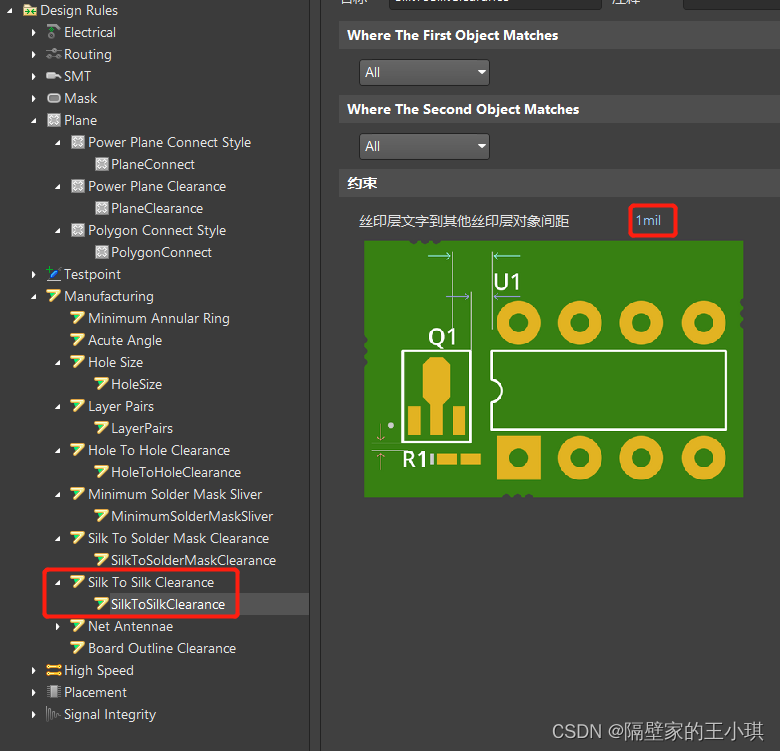Image resolution: width=780 pixels, height=751 pixels.
Task: Click the SMT category icon
Action: pos(53,76)
